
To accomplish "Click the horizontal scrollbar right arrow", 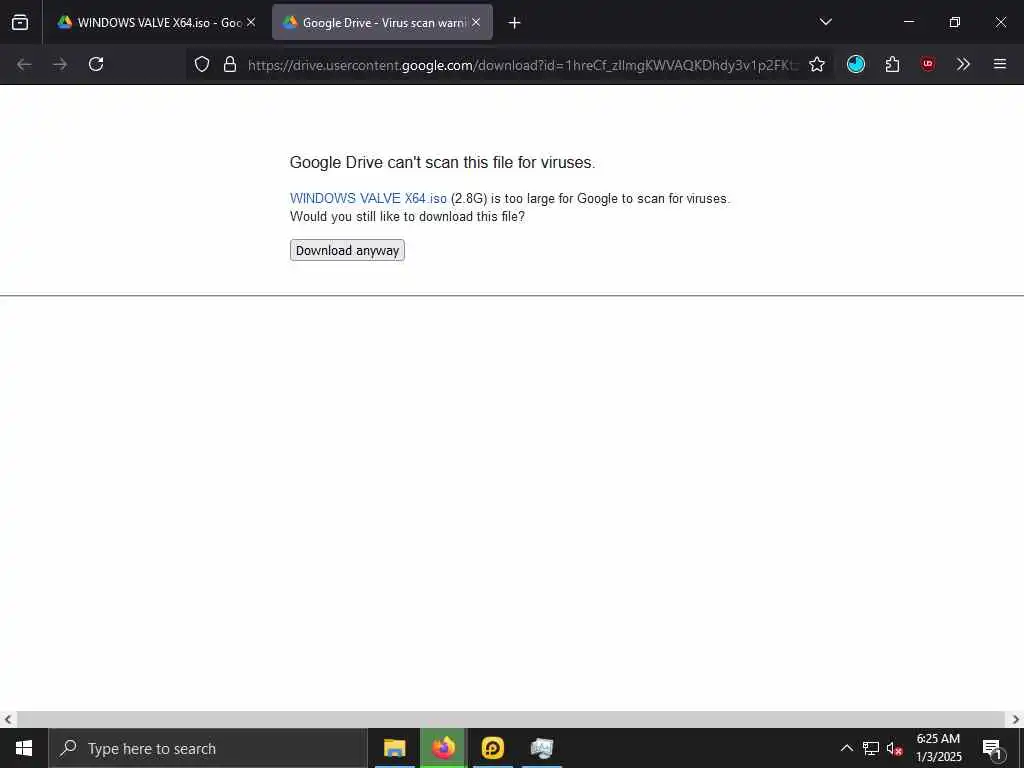I will pos(1016,720).
